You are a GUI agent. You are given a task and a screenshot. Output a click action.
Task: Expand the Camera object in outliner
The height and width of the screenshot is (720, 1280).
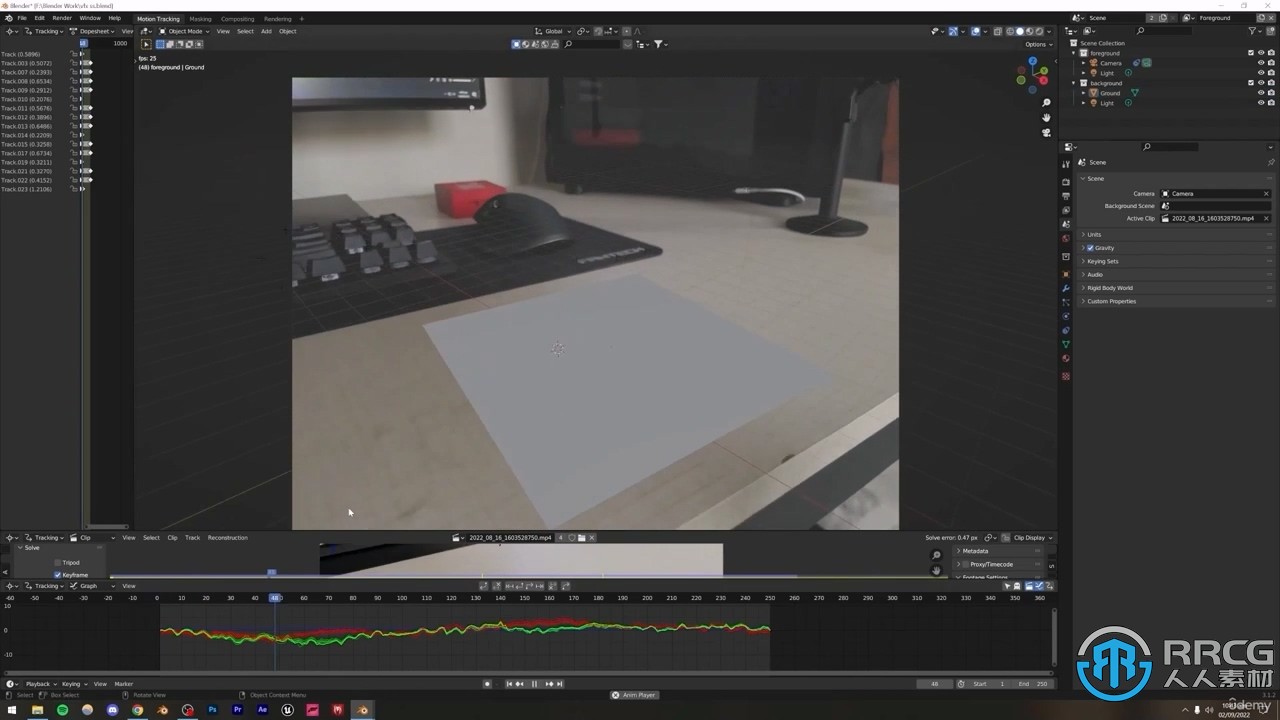pos(1085,63)
